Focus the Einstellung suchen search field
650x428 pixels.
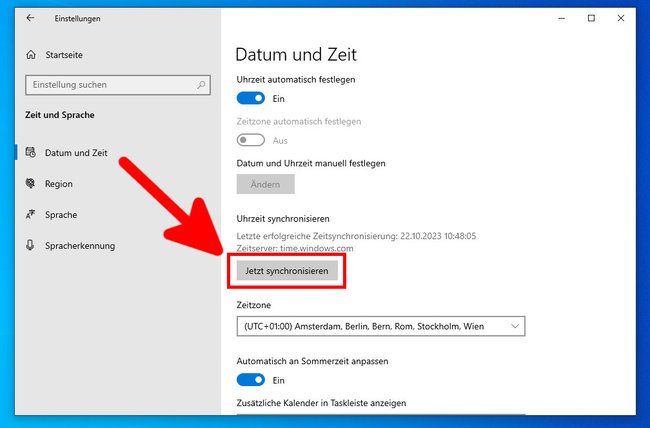point(118,85)
